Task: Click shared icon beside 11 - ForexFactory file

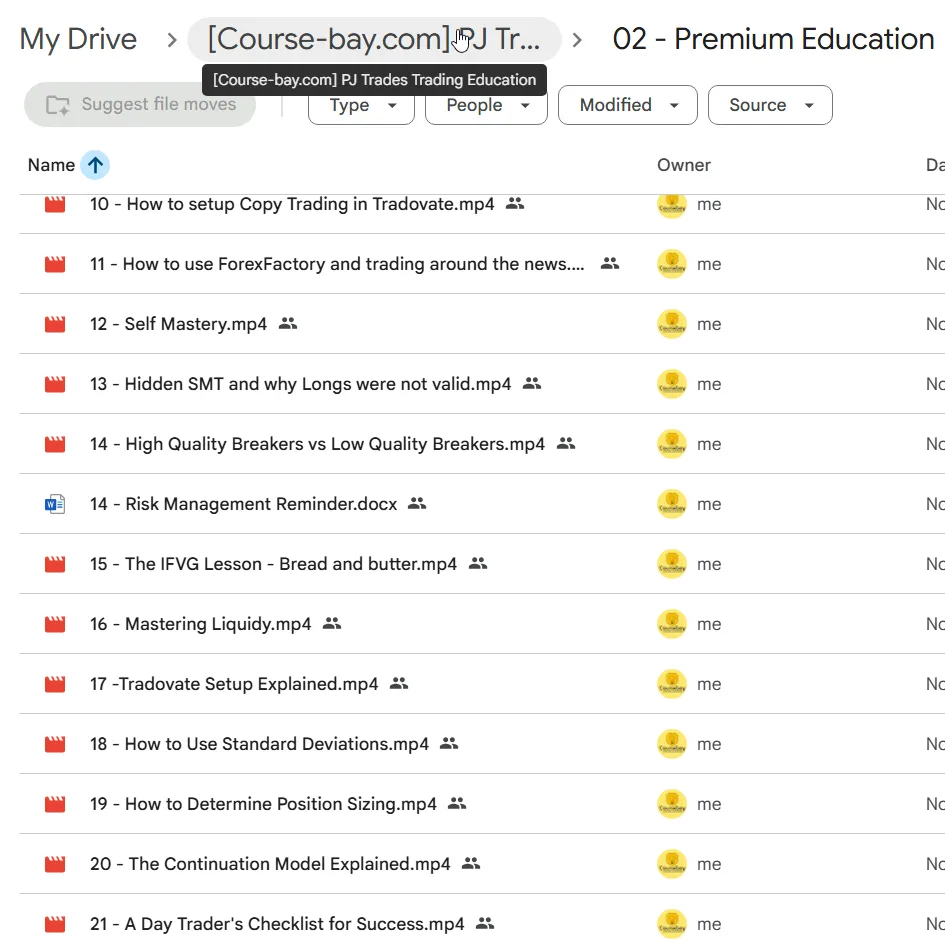Action: (x=610, y=263)
